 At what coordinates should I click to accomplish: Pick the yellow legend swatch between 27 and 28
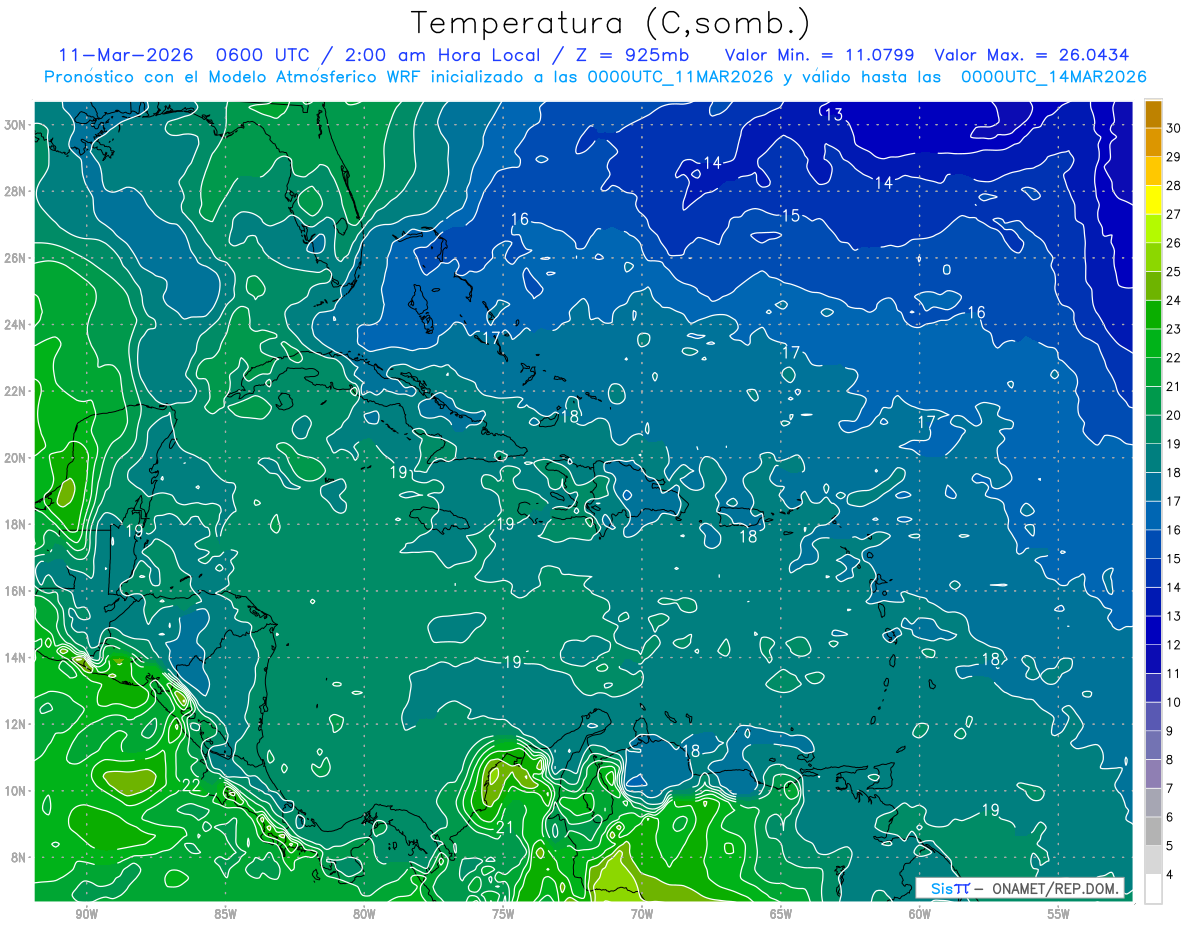1153,200
